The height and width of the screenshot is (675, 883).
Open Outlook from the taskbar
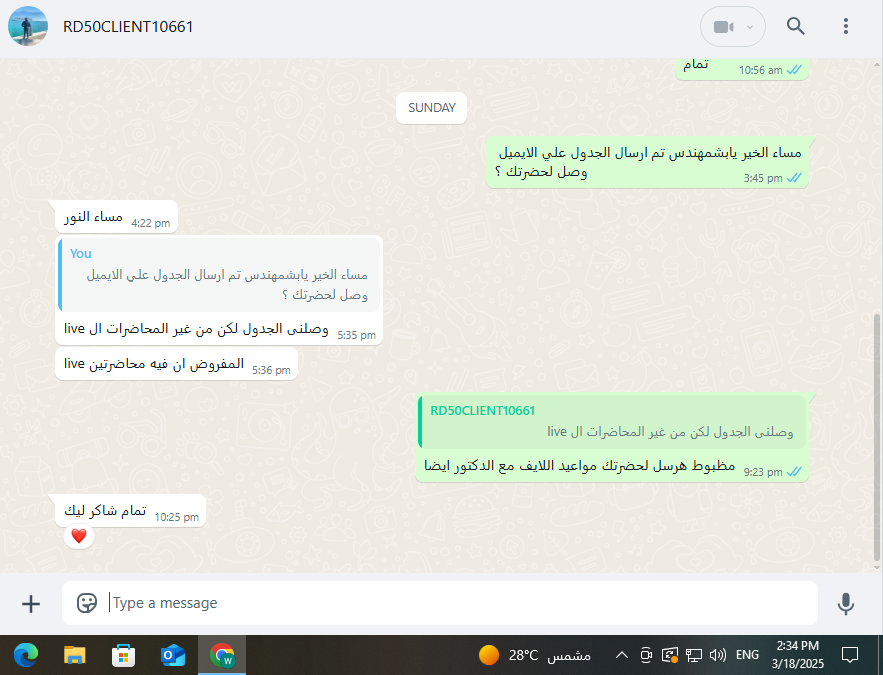(x=173, y=655)
